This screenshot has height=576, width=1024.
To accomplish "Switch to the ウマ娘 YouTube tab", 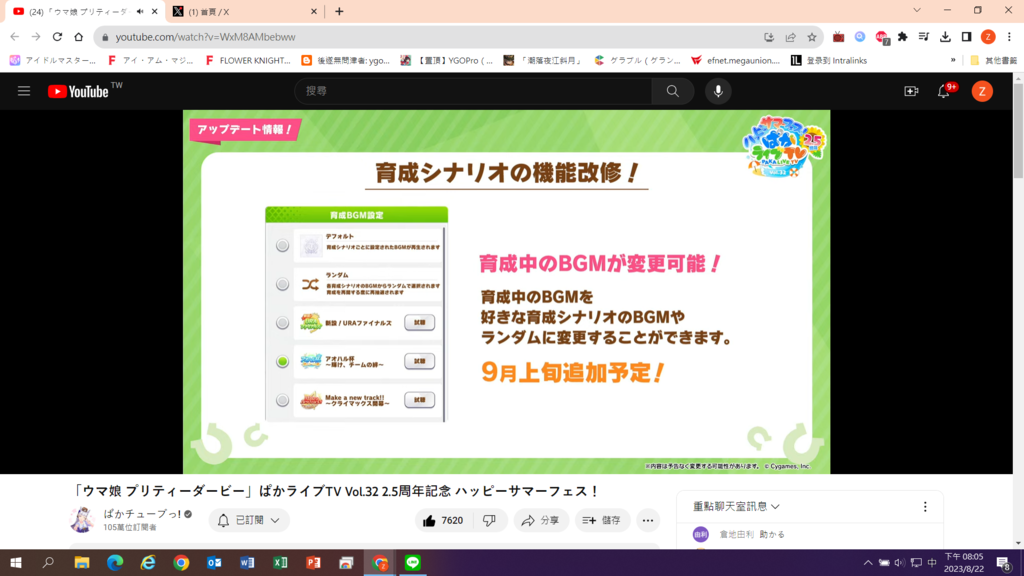I will pos(85,12).
